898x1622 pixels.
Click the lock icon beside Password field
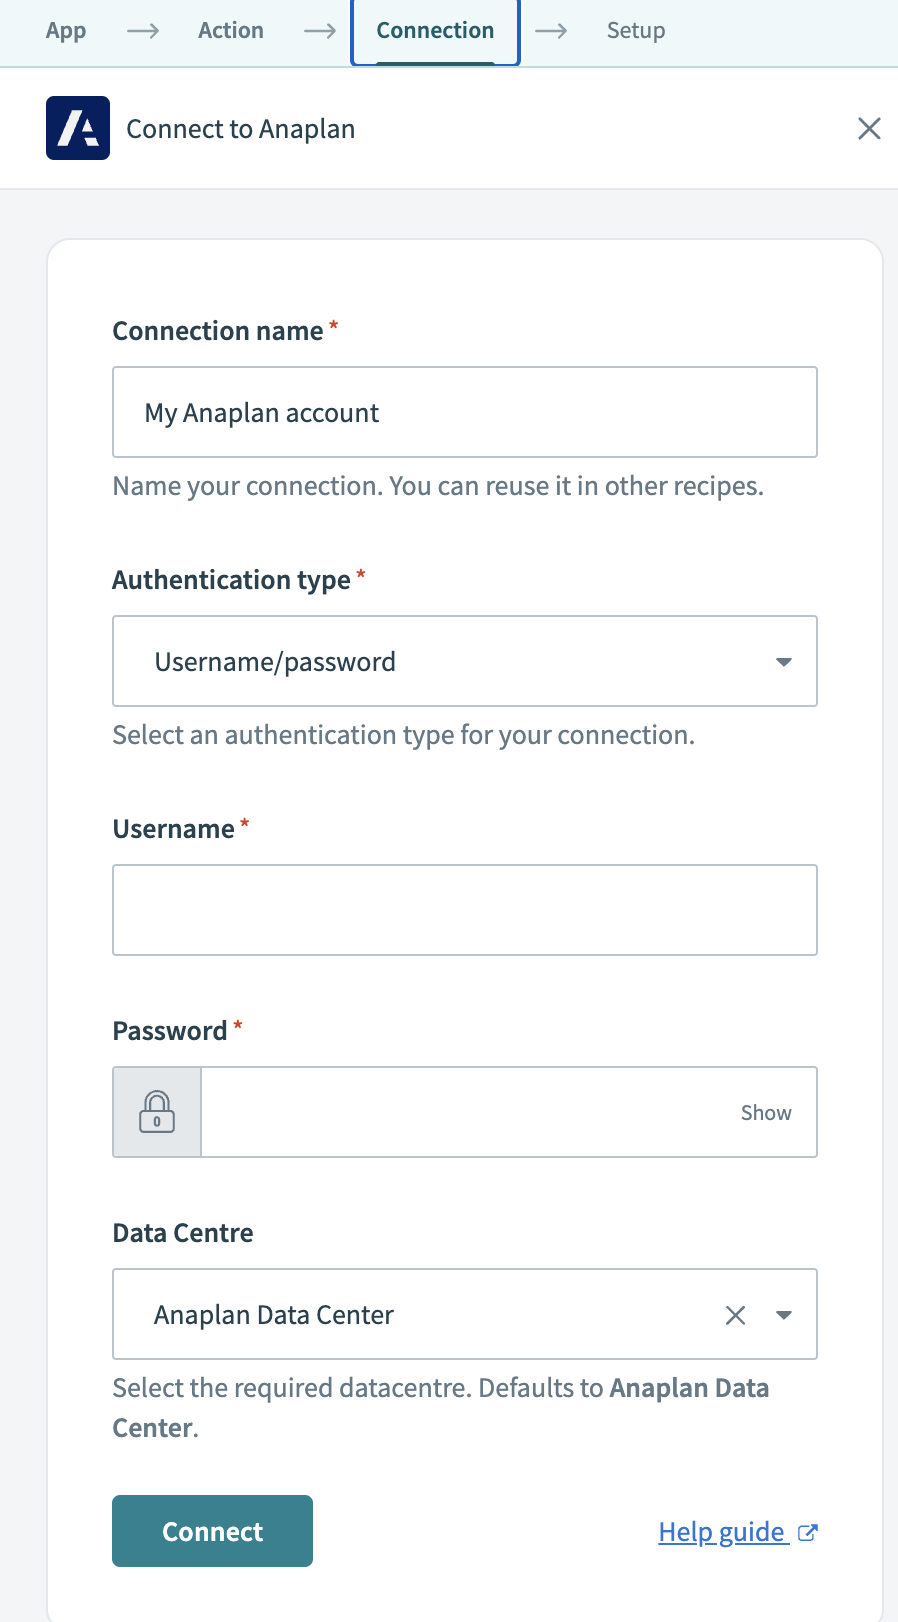tap(156, 1111)
